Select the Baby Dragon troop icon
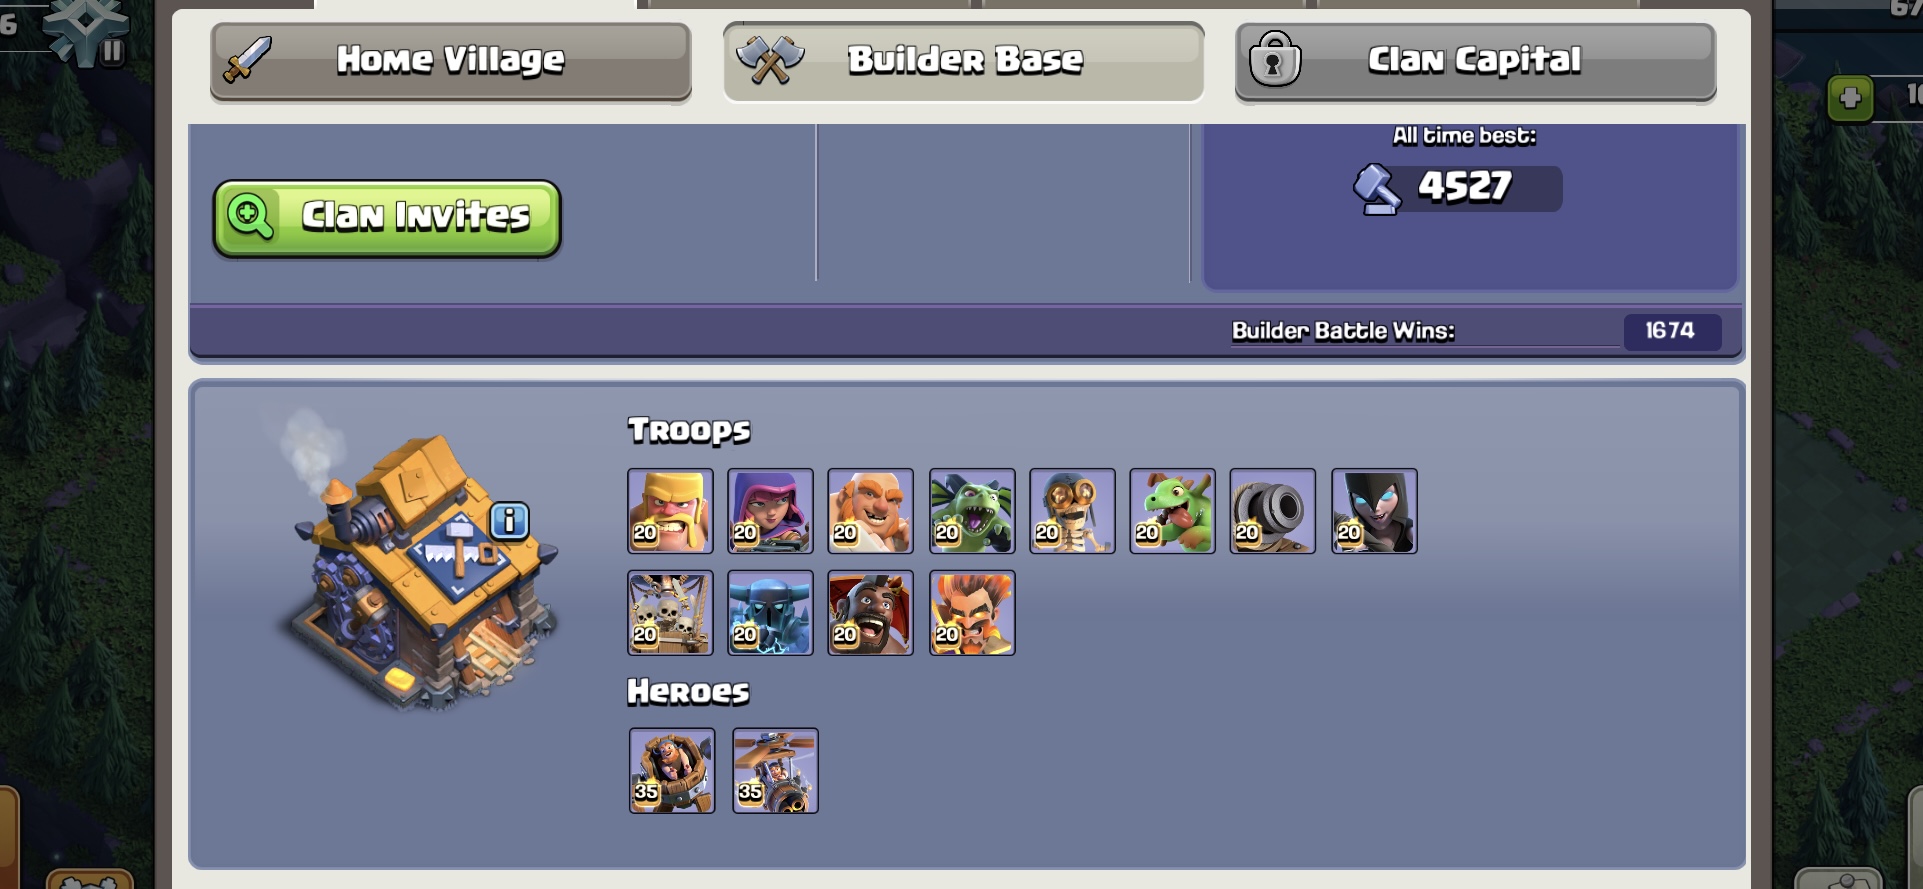This screenshot has height=889, width=1923. click(x=1172, y=511)
